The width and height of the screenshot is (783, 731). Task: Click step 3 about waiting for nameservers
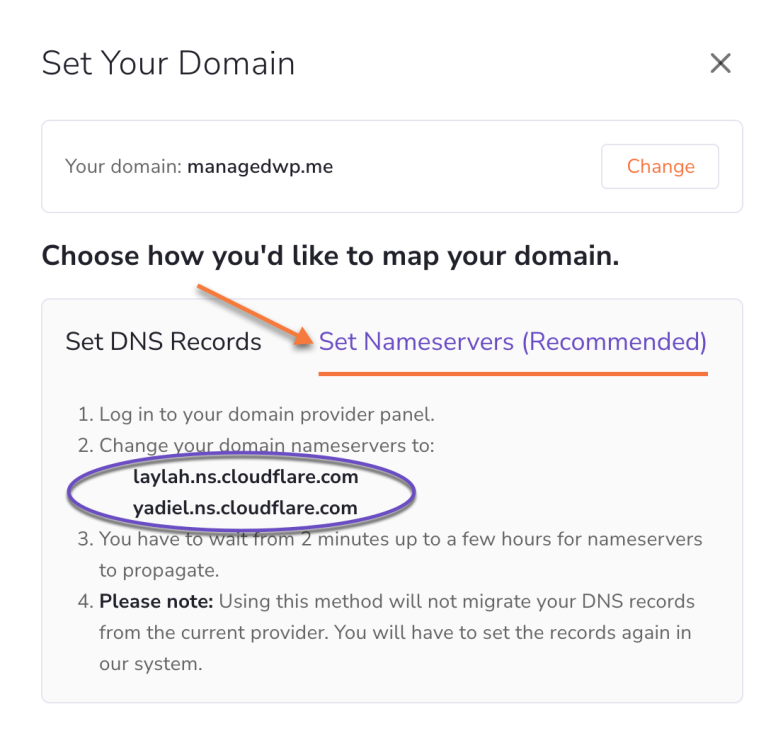pyautogui.click(x=400, y=539)
